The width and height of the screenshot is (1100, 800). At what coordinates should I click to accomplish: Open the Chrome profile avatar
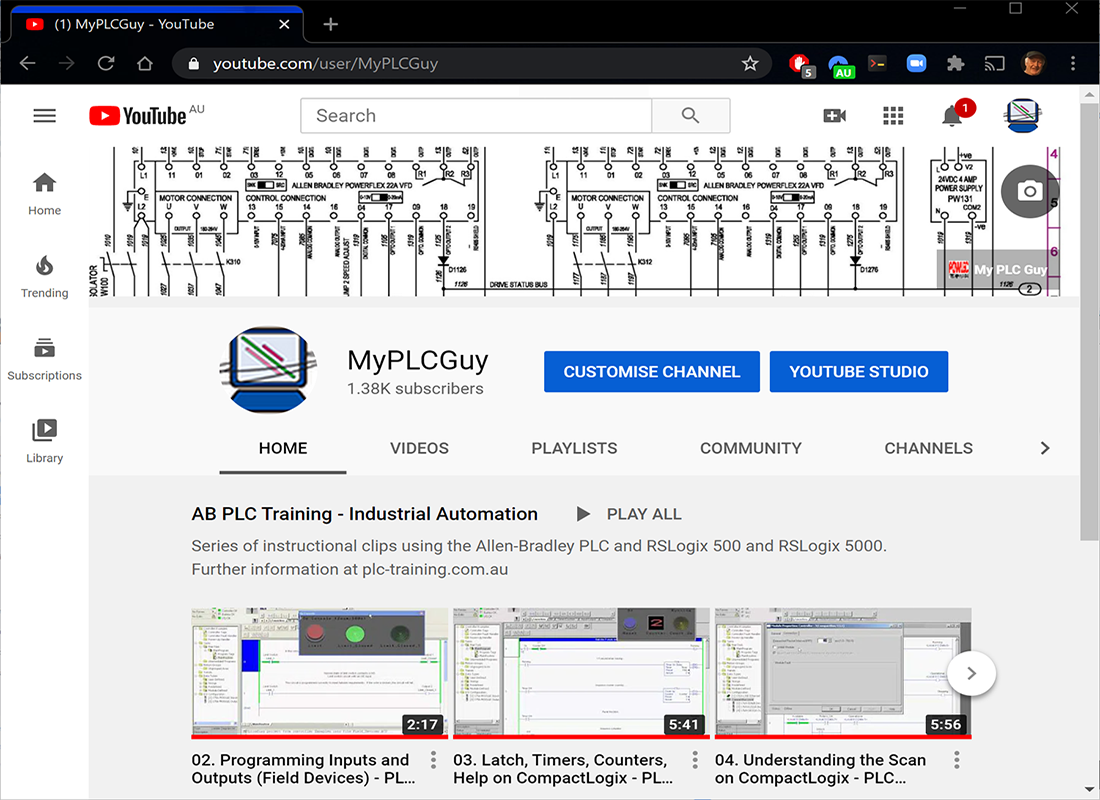(1033, 64)
